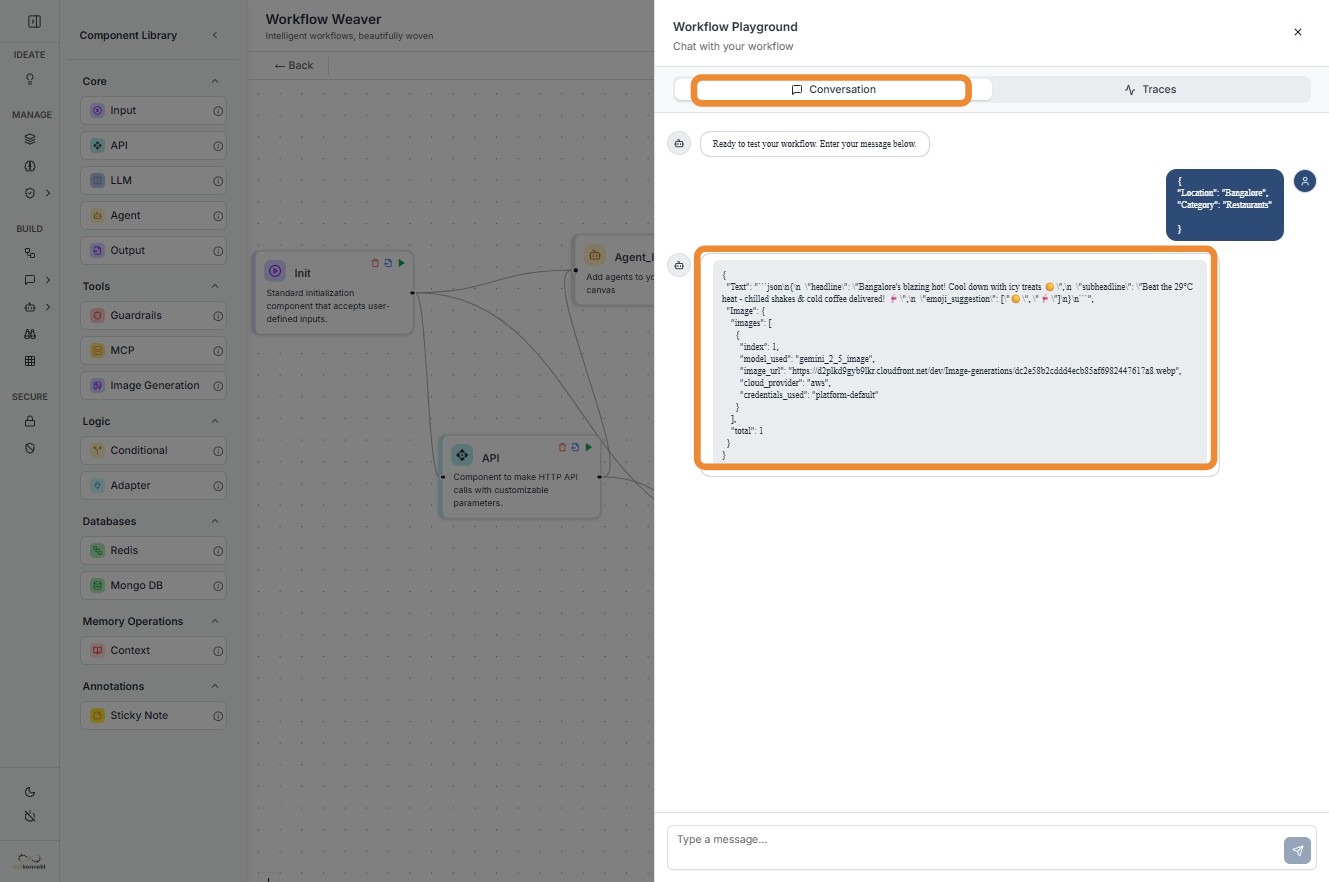Toggle the main sidebar panel icon
Viewport: 1329px width, 882px height.
[34, 21]
